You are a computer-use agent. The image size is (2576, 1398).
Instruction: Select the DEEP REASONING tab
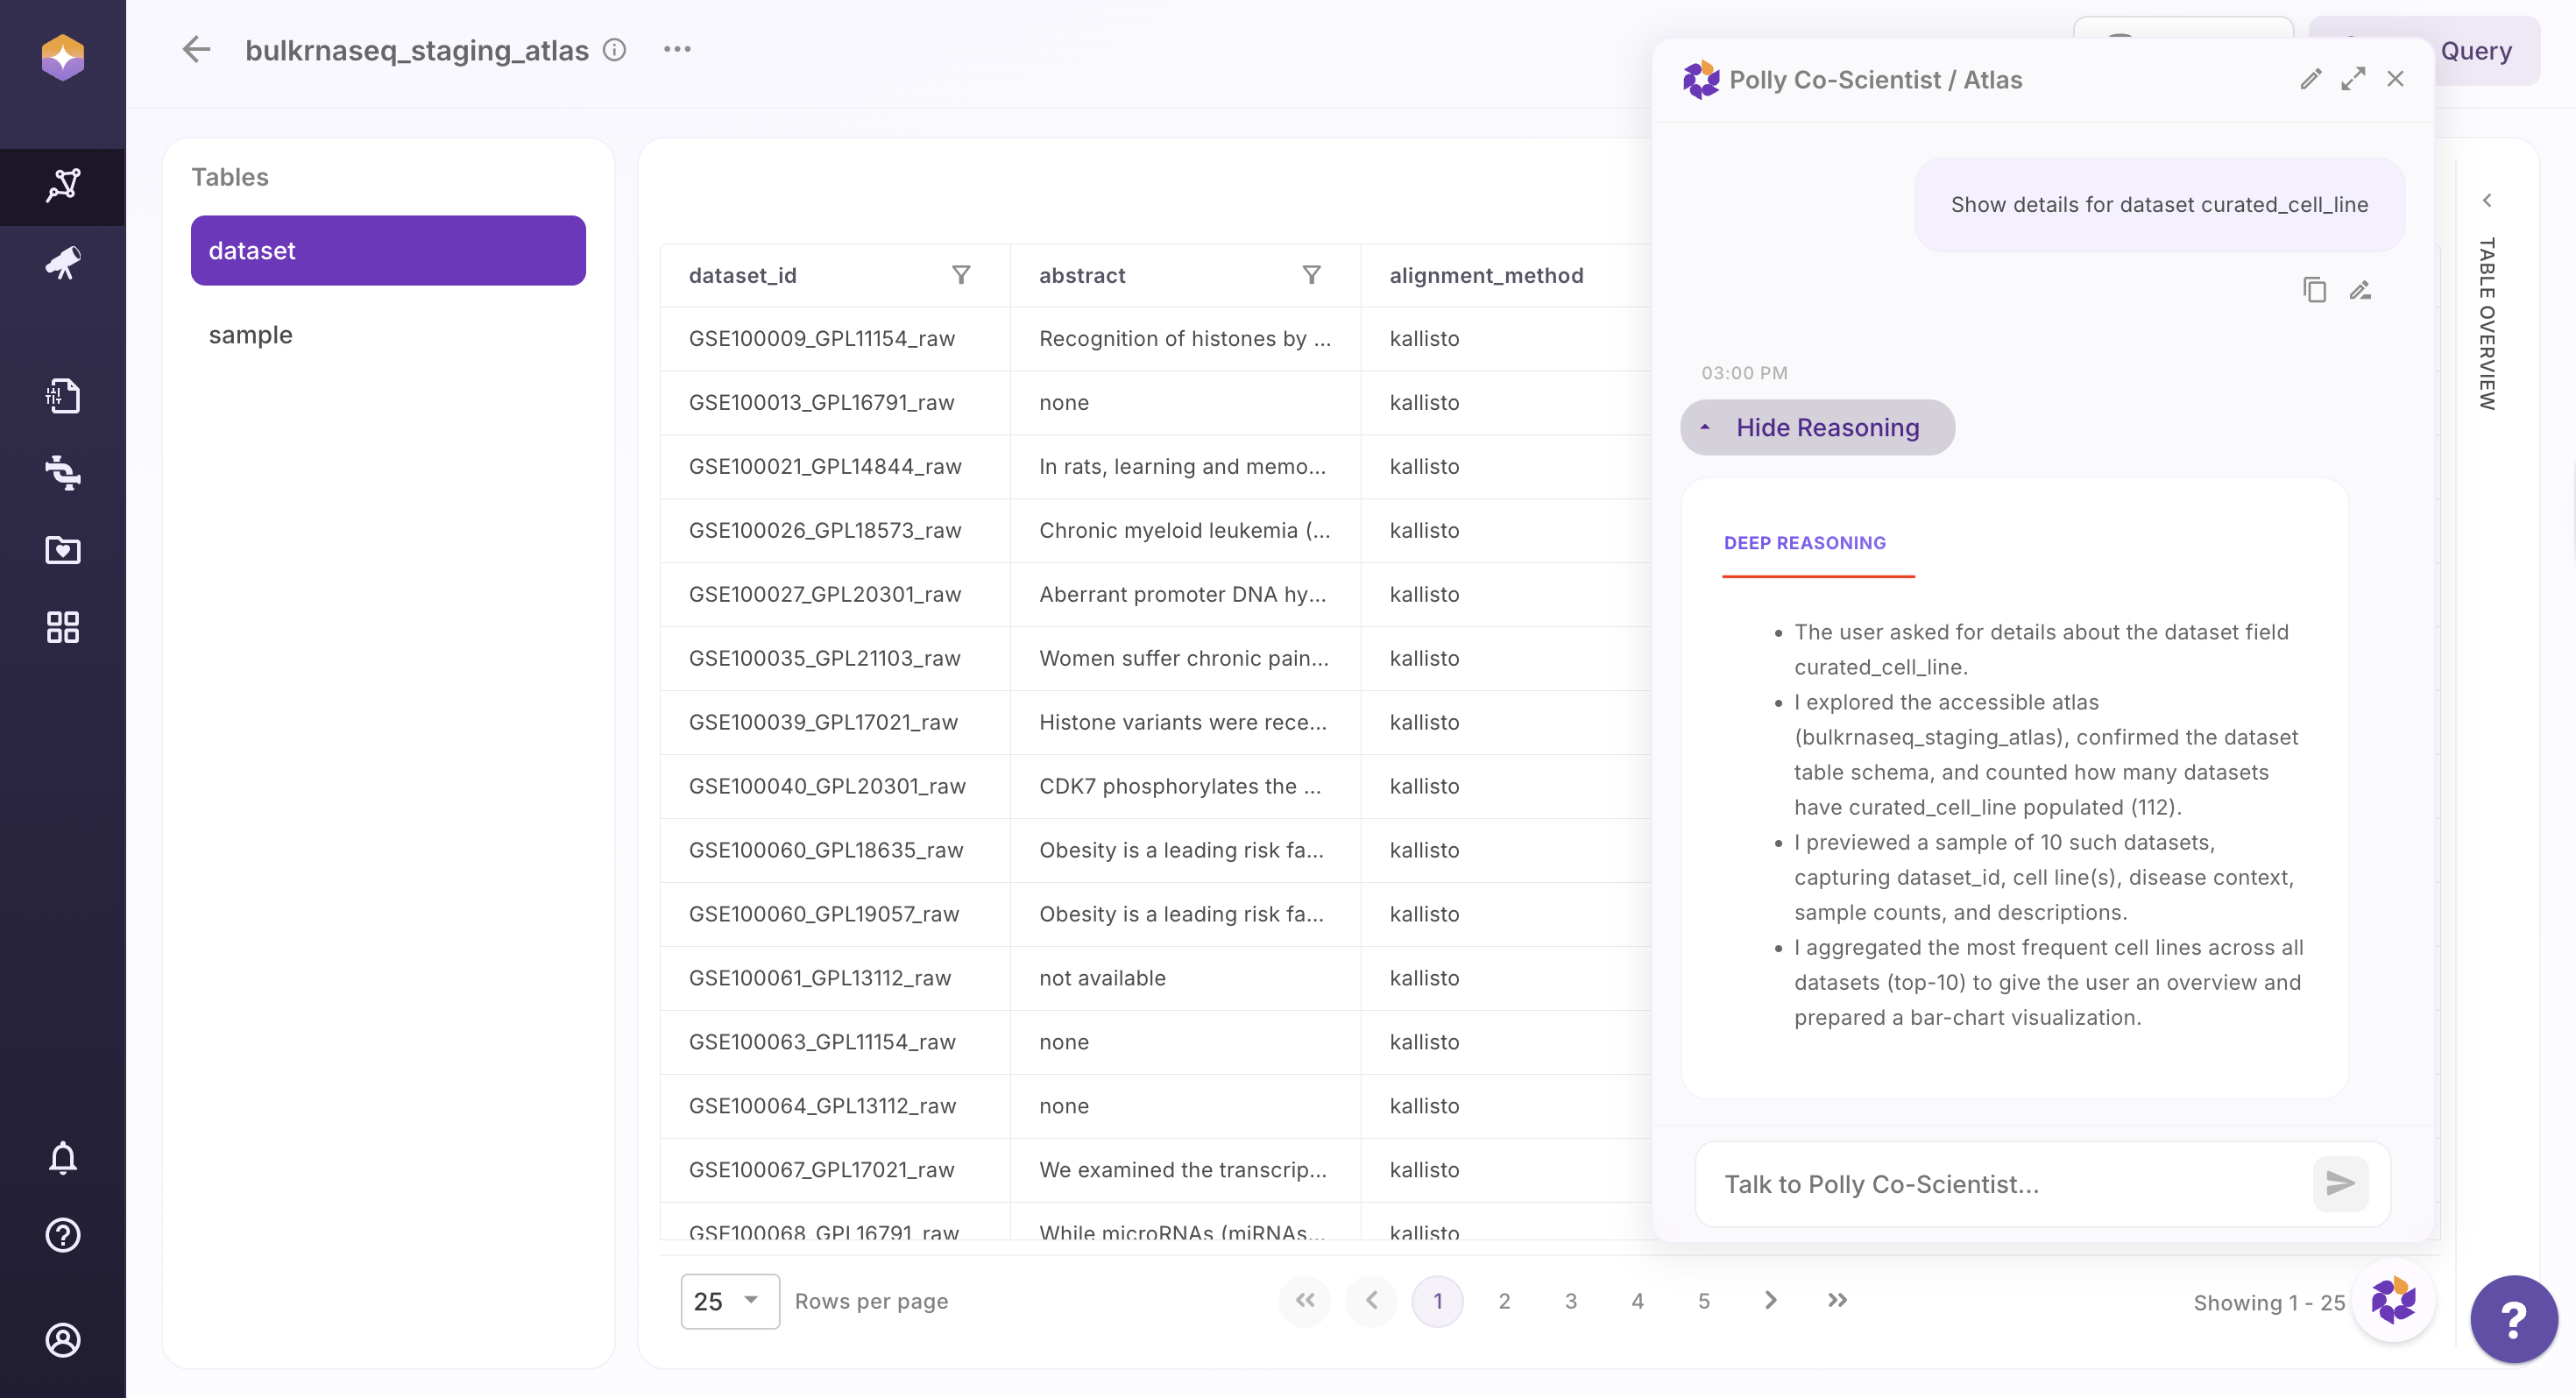click(x=1804, y=542)
